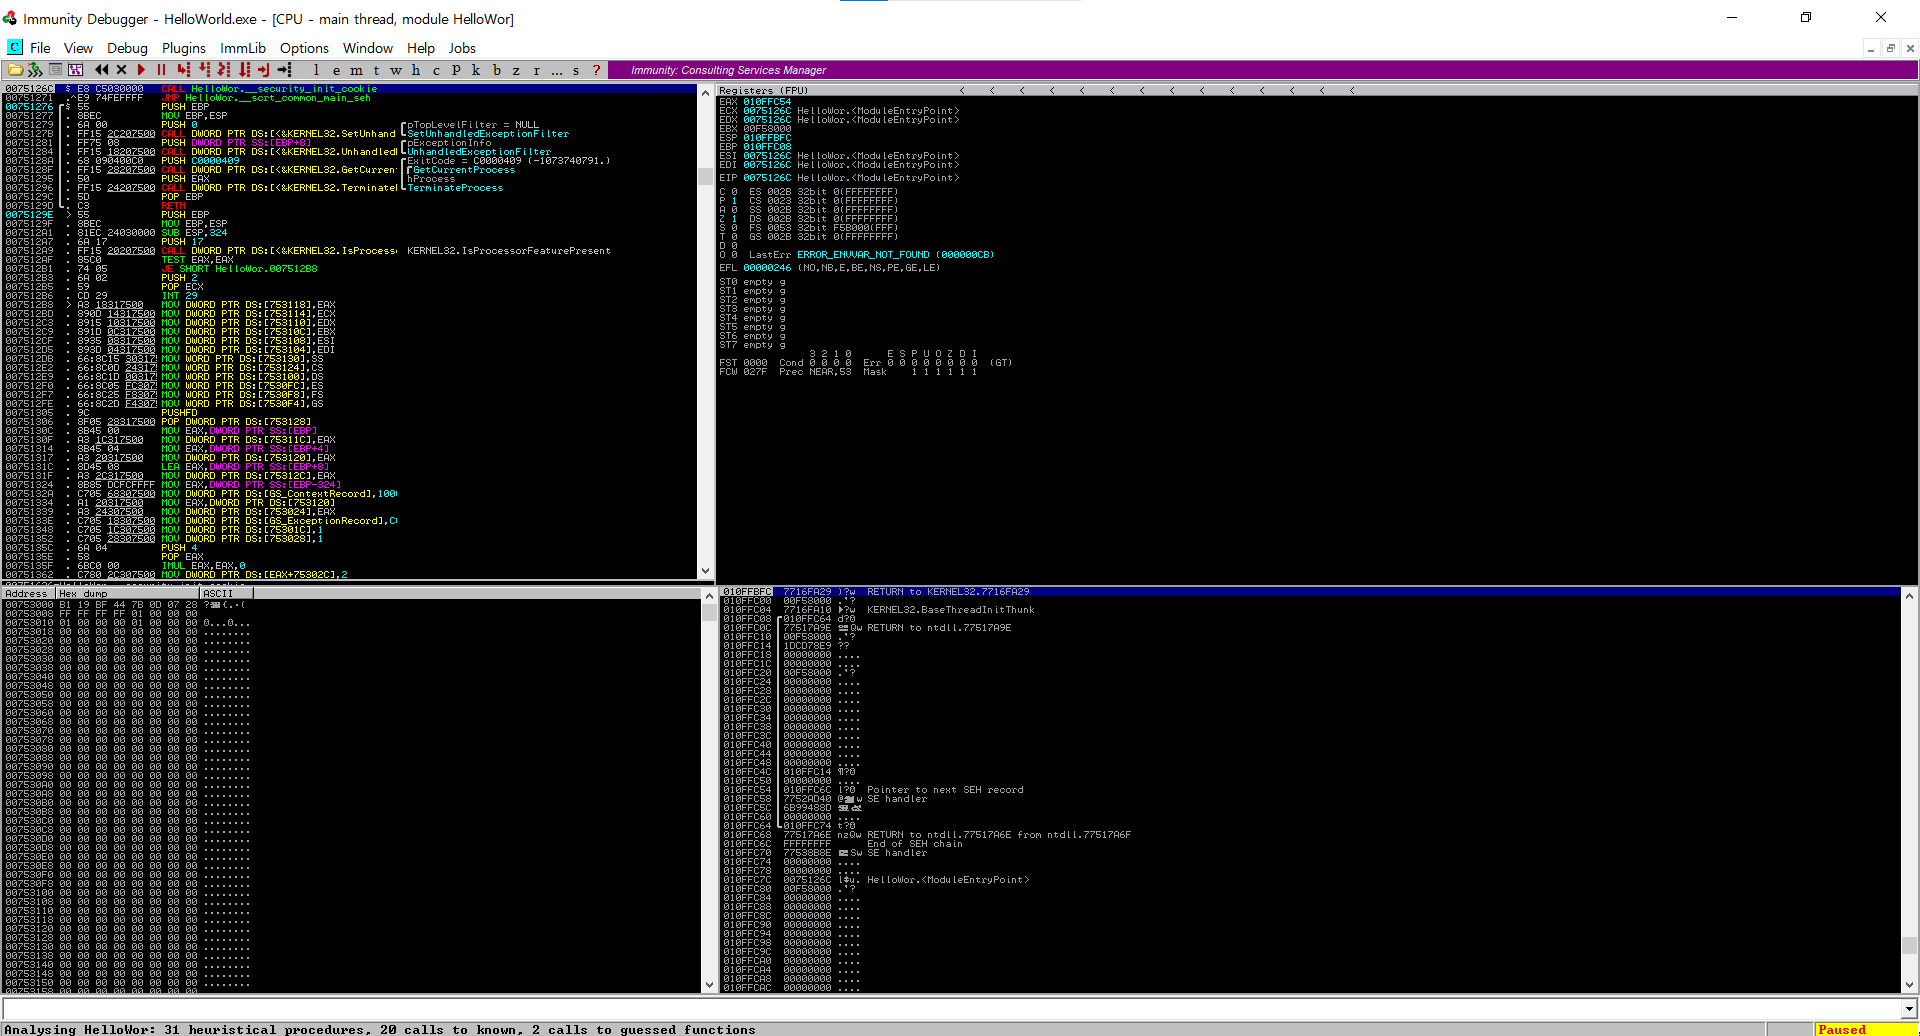
Task: Show Windows via 'w' button
Action: pyautogui.click(x=396, y=70)
